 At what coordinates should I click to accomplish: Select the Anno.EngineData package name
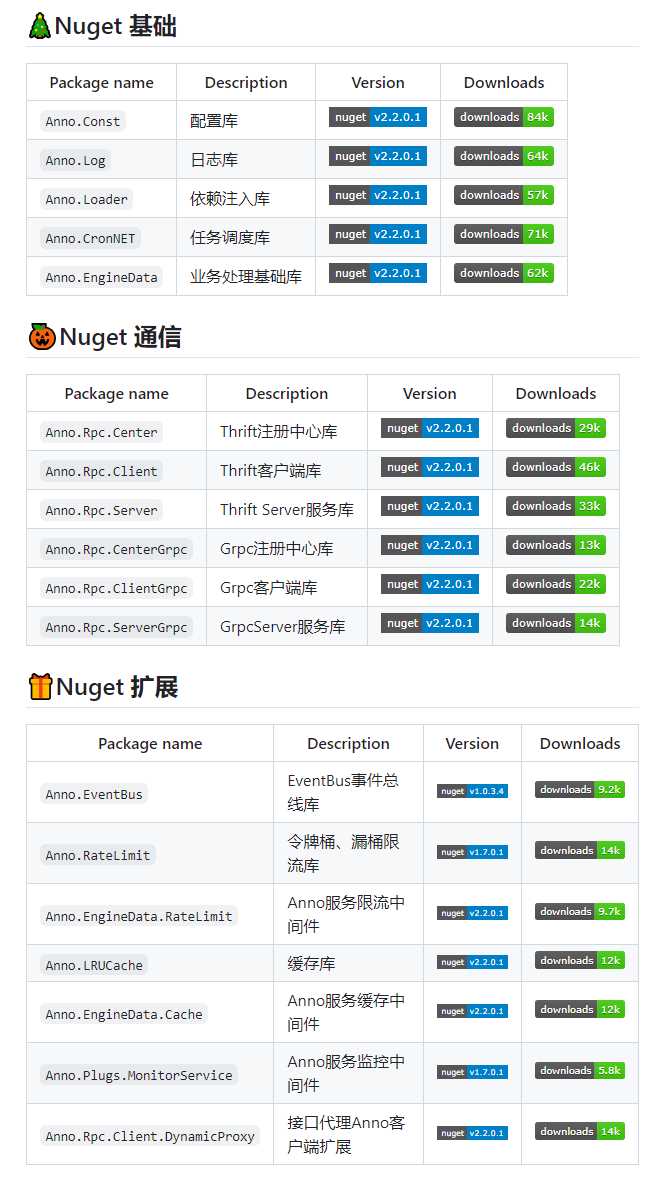tap(102, 277)
